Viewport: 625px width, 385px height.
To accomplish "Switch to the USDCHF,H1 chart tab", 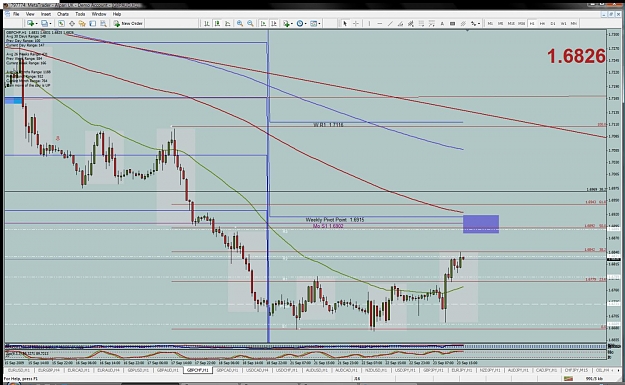I will coord(287,370).
